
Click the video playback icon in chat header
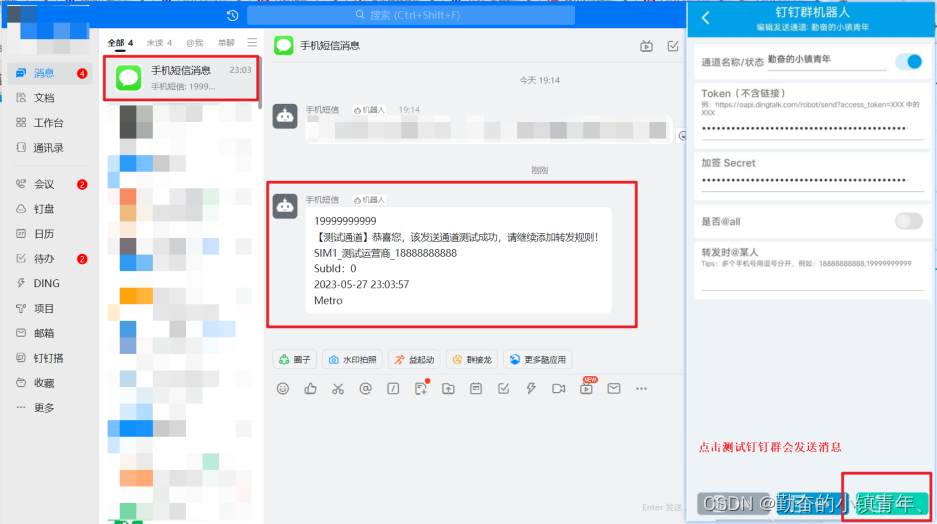(x=647, y=46)
